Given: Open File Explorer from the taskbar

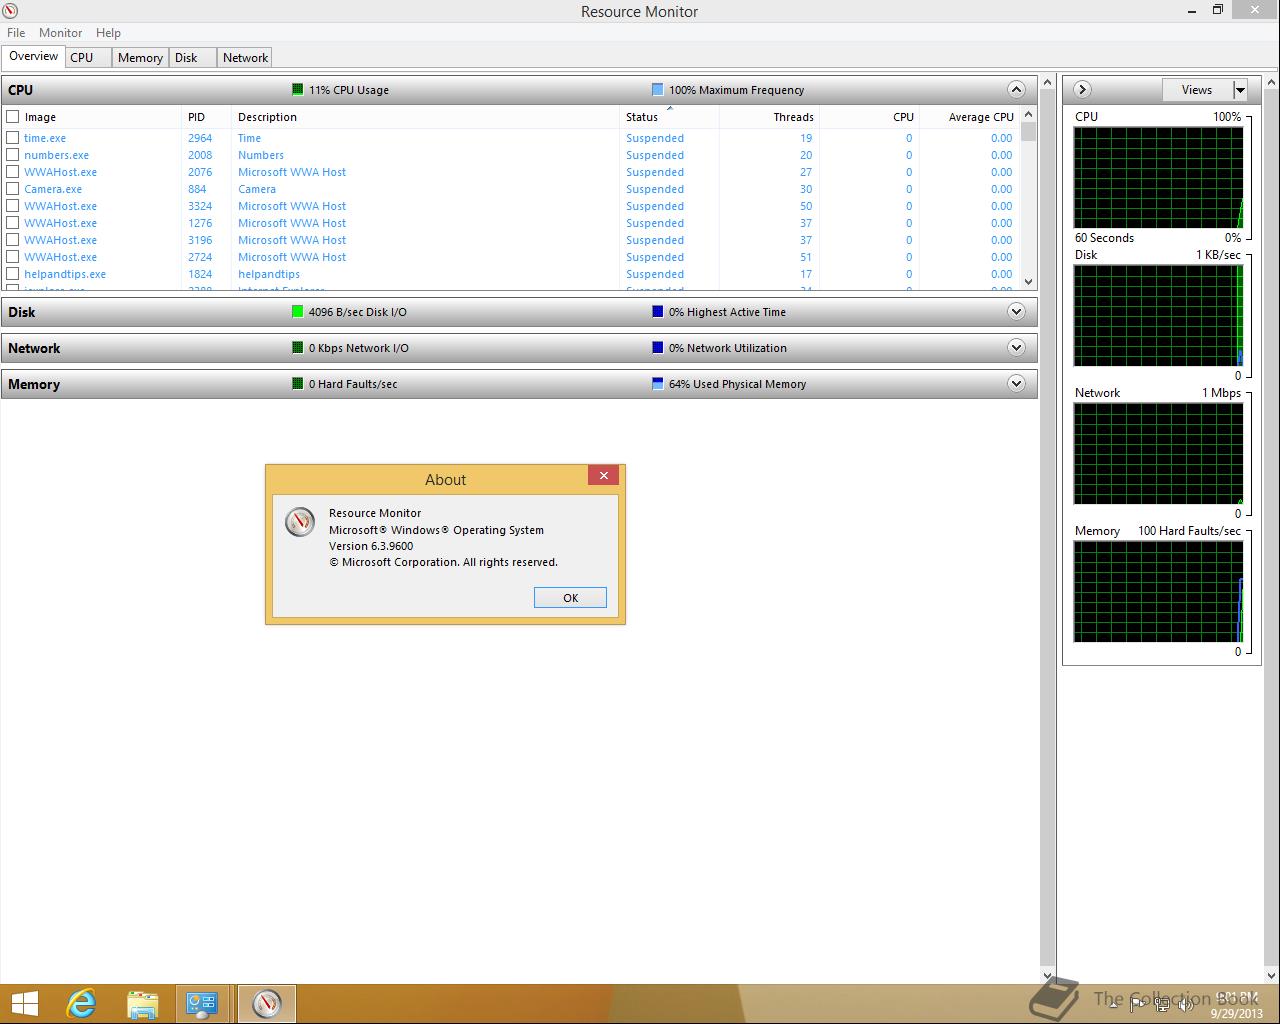Looking at the screenshot, I should pyautogui.click(x=143, y=1003).
